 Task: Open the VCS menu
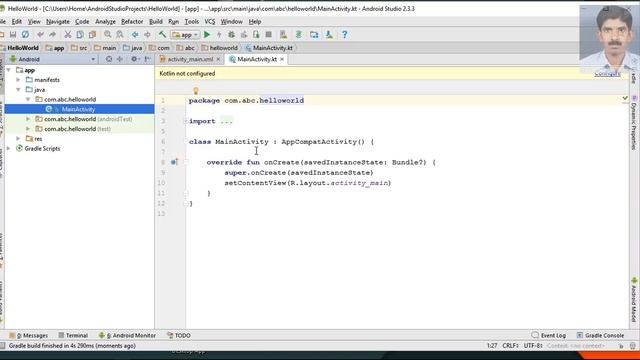209,22
